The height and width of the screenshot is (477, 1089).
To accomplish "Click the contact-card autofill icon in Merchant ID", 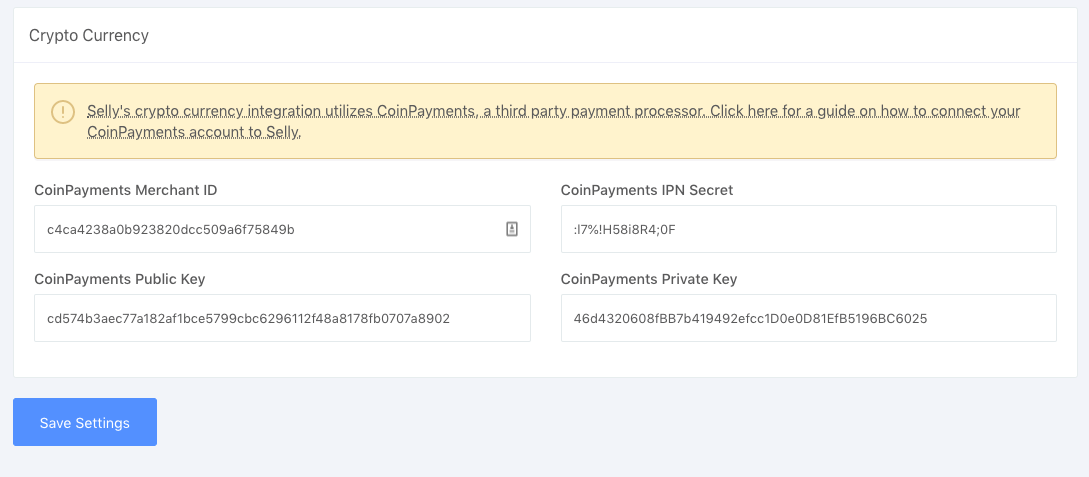I will click(x=512, y=229).
